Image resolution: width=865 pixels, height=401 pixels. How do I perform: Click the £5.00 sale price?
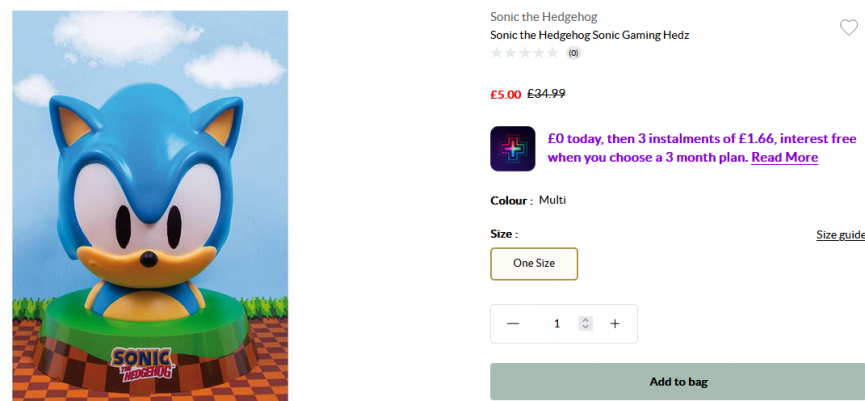(x=505, y=95)
